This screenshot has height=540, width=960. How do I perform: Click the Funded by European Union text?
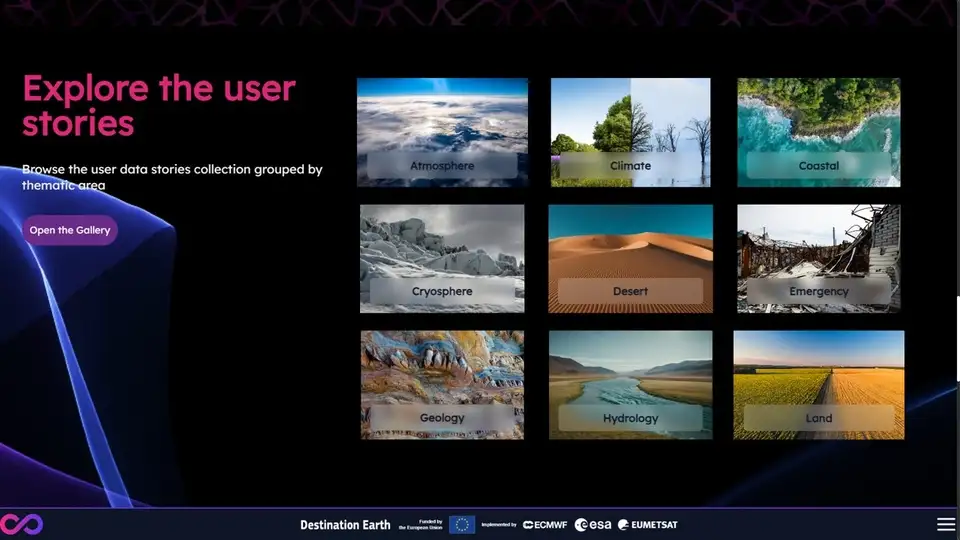420,525
